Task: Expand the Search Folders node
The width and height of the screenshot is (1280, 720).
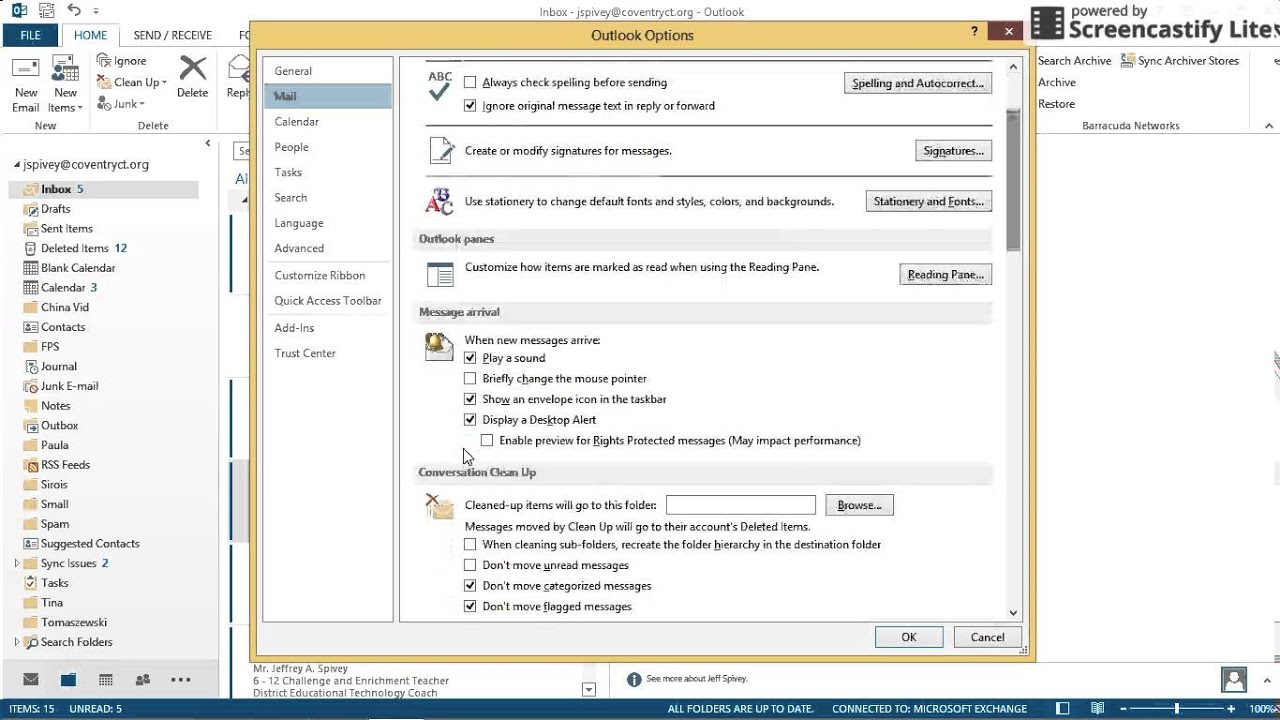Action: pyautogui.click(x=16, y=642)
